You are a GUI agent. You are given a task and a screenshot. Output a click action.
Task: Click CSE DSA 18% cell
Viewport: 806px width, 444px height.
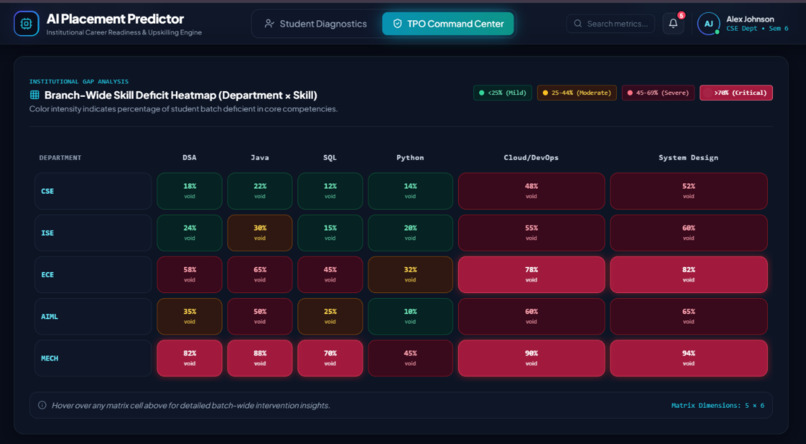click(189, 191)
